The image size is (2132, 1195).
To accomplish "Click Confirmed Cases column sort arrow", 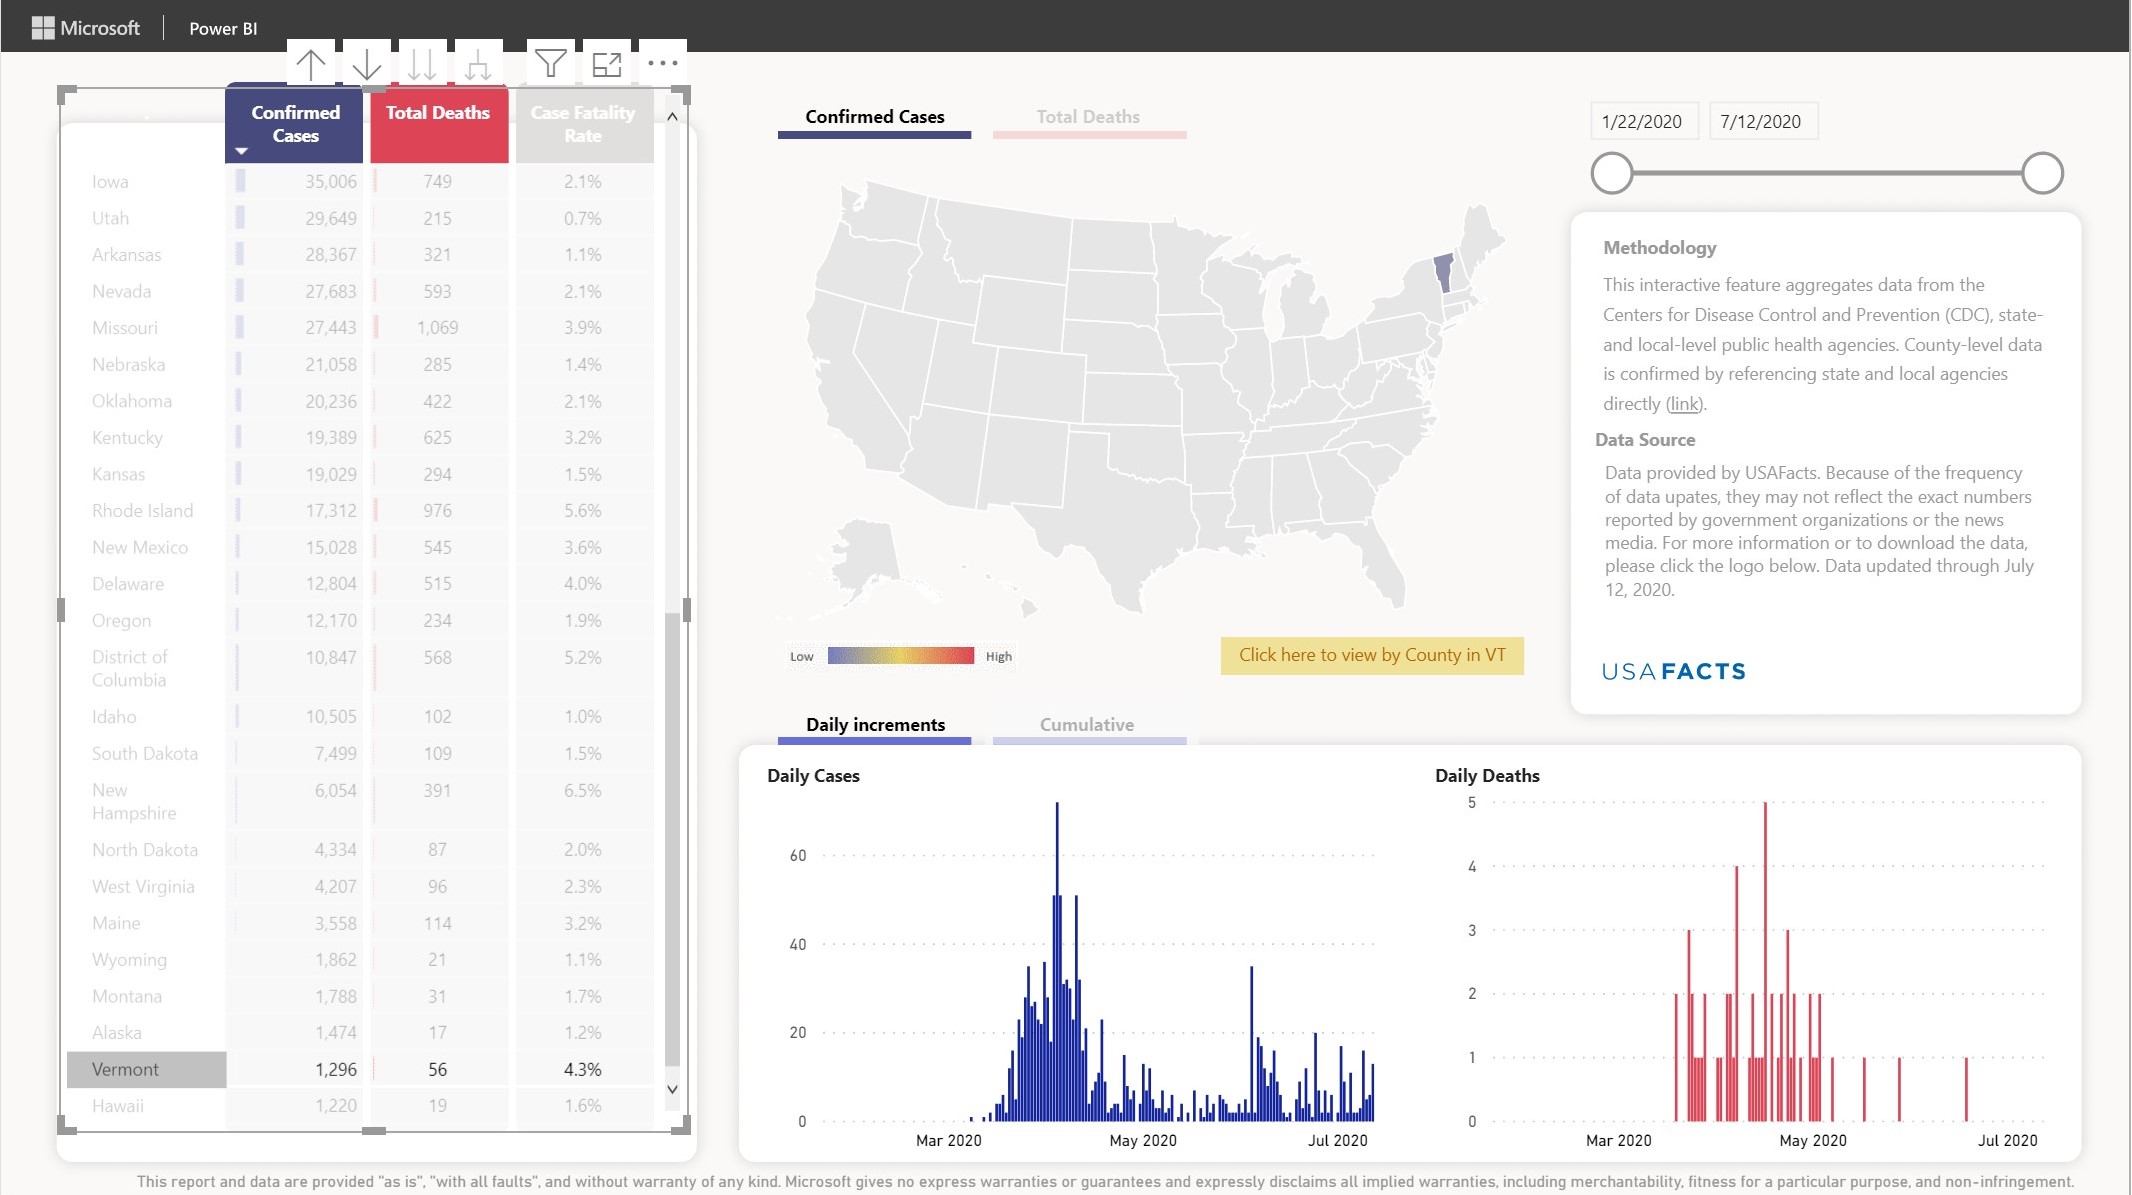I will pos(241,151).
